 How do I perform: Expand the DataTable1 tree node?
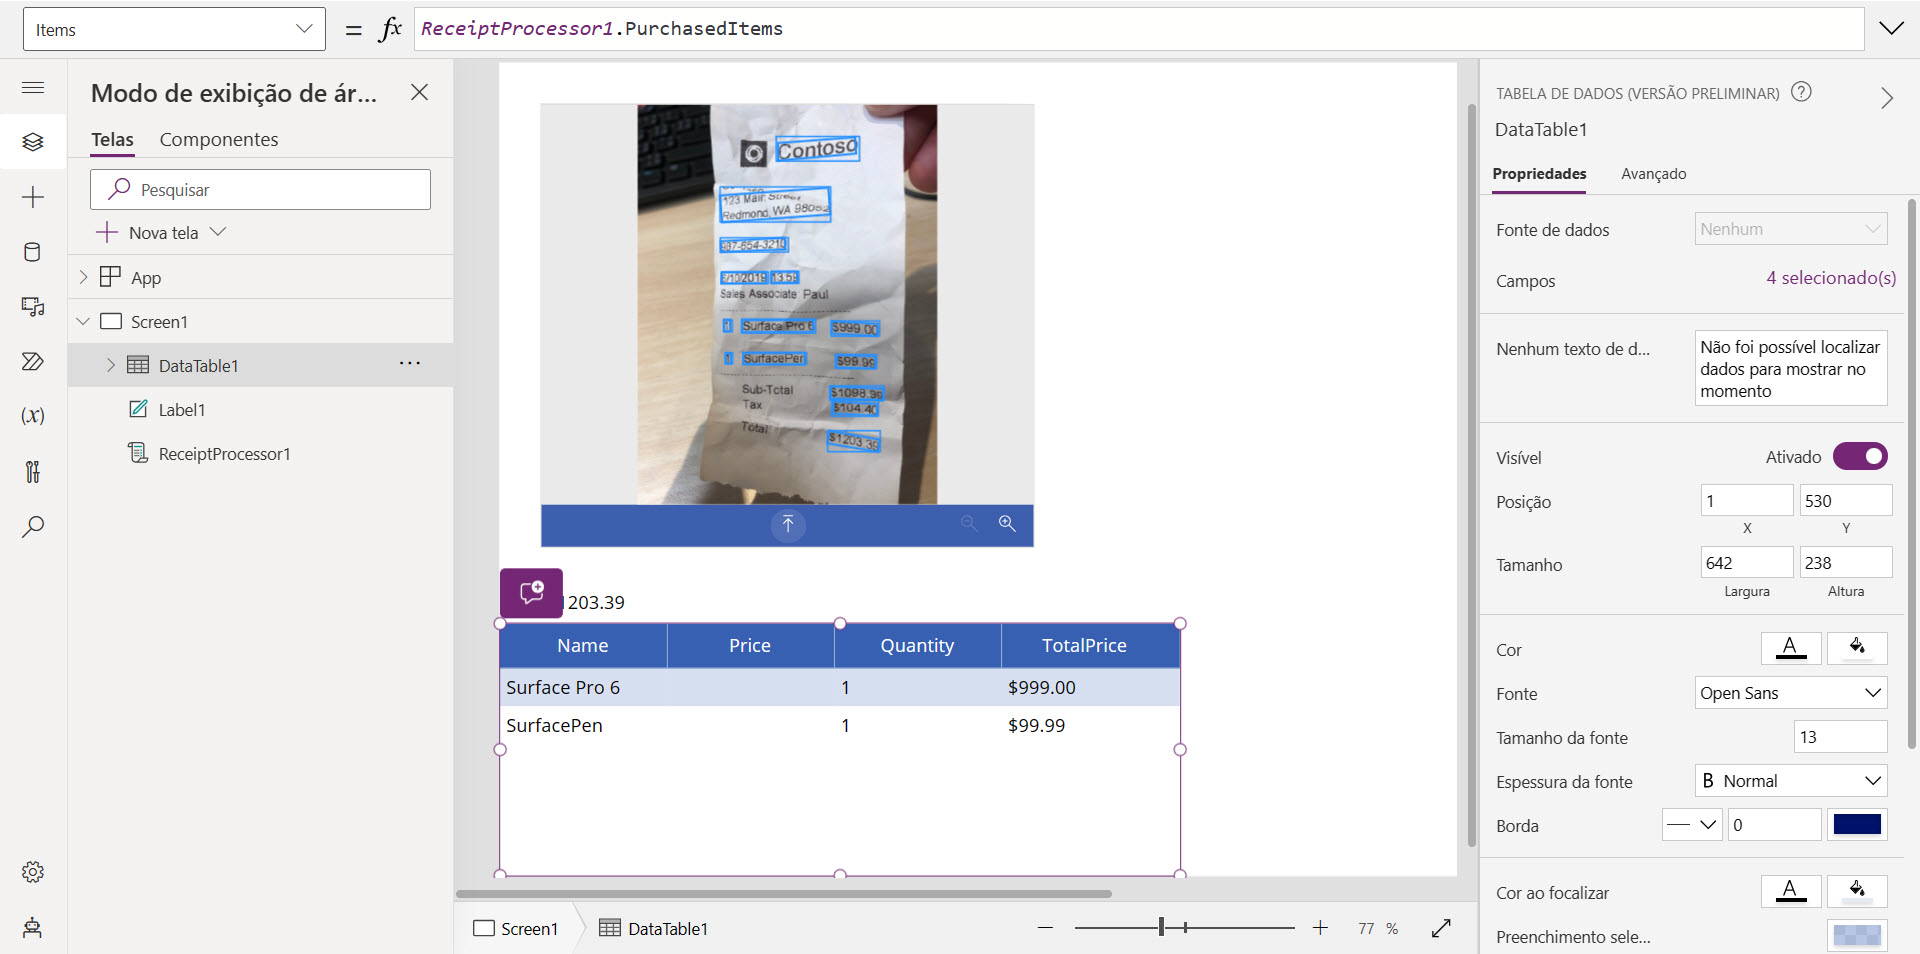click(110, 365)
